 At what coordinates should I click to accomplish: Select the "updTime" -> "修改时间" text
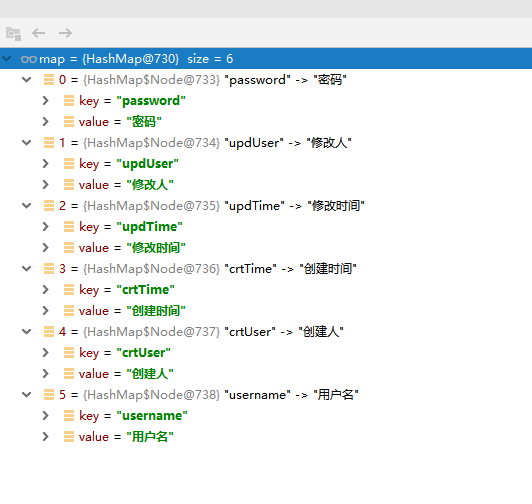pos(294,206)
